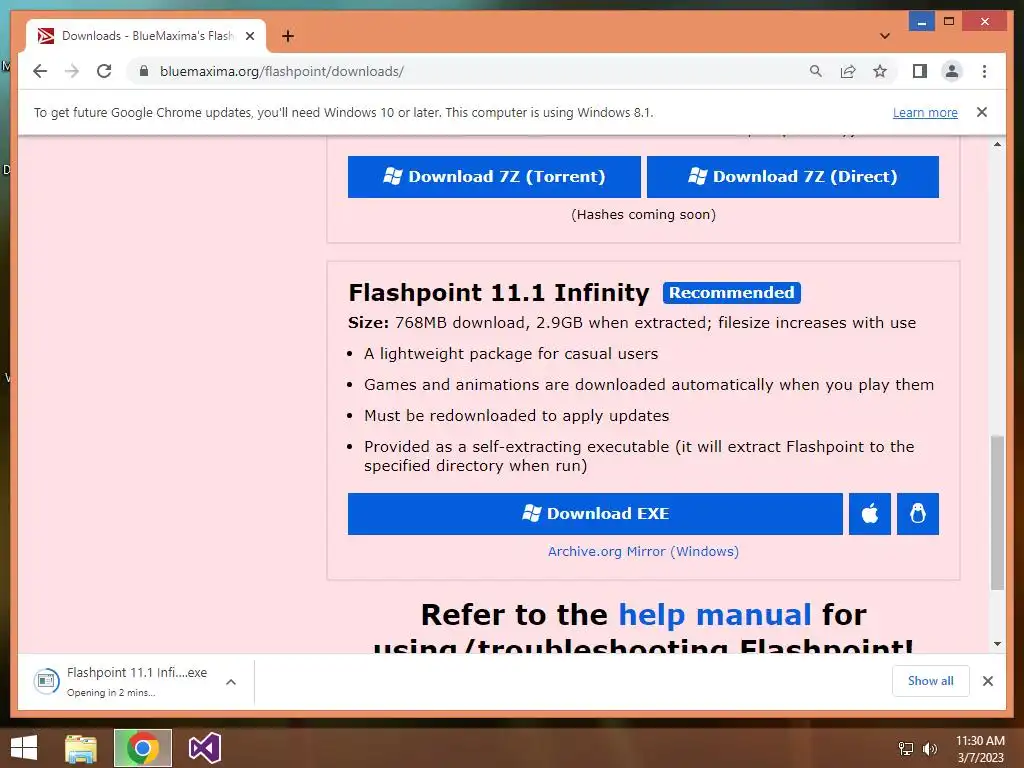The height and width of the screenshot is (768, 1024).
Task: Open the help manual link
Action: (714, 615)
